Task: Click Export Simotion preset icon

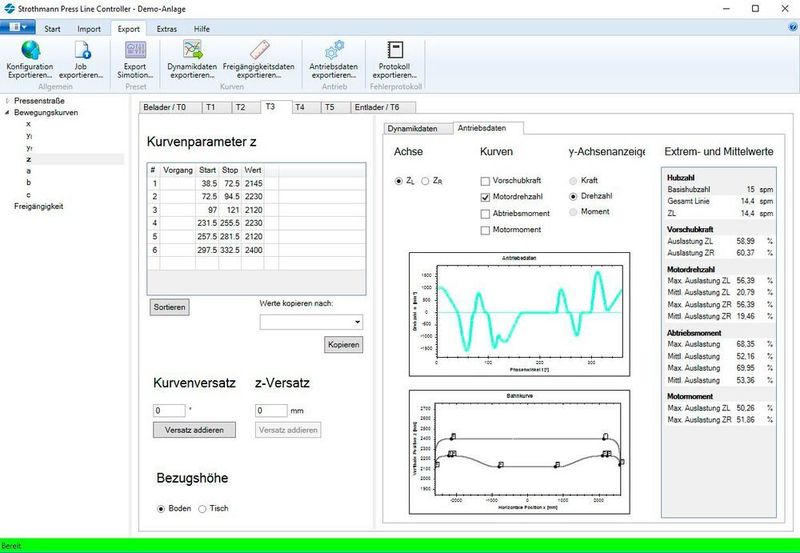Action: pyautogui.click(x=135, y=50)
